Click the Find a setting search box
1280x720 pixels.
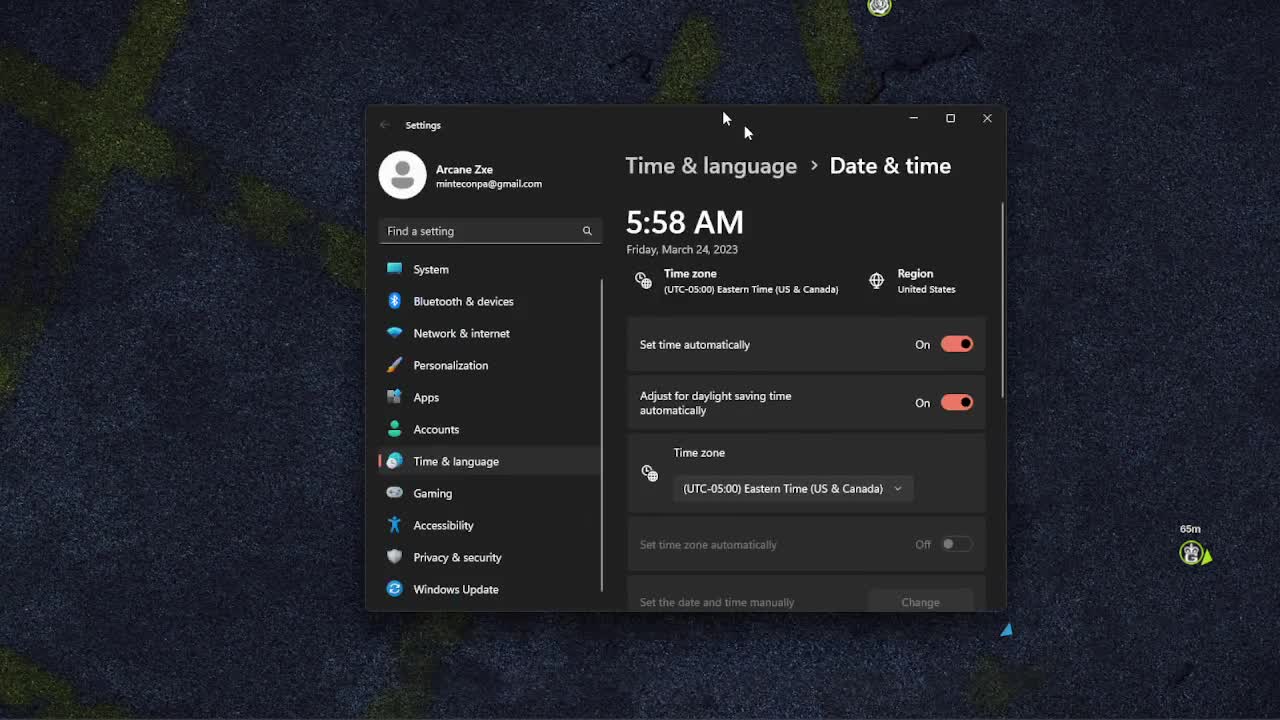pyautogui.click(x=480, y=231)
